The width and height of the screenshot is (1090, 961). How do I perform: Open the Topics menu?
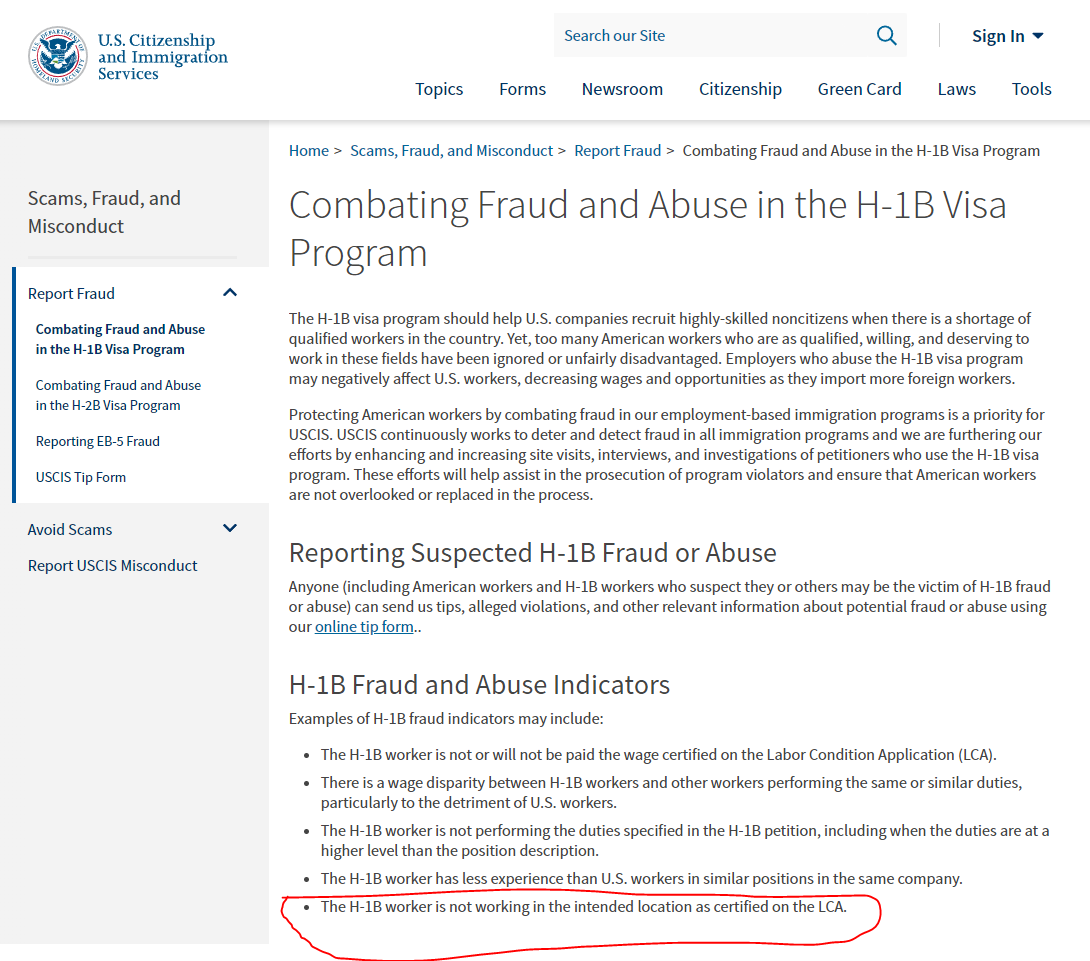click(x=439, y=89)
